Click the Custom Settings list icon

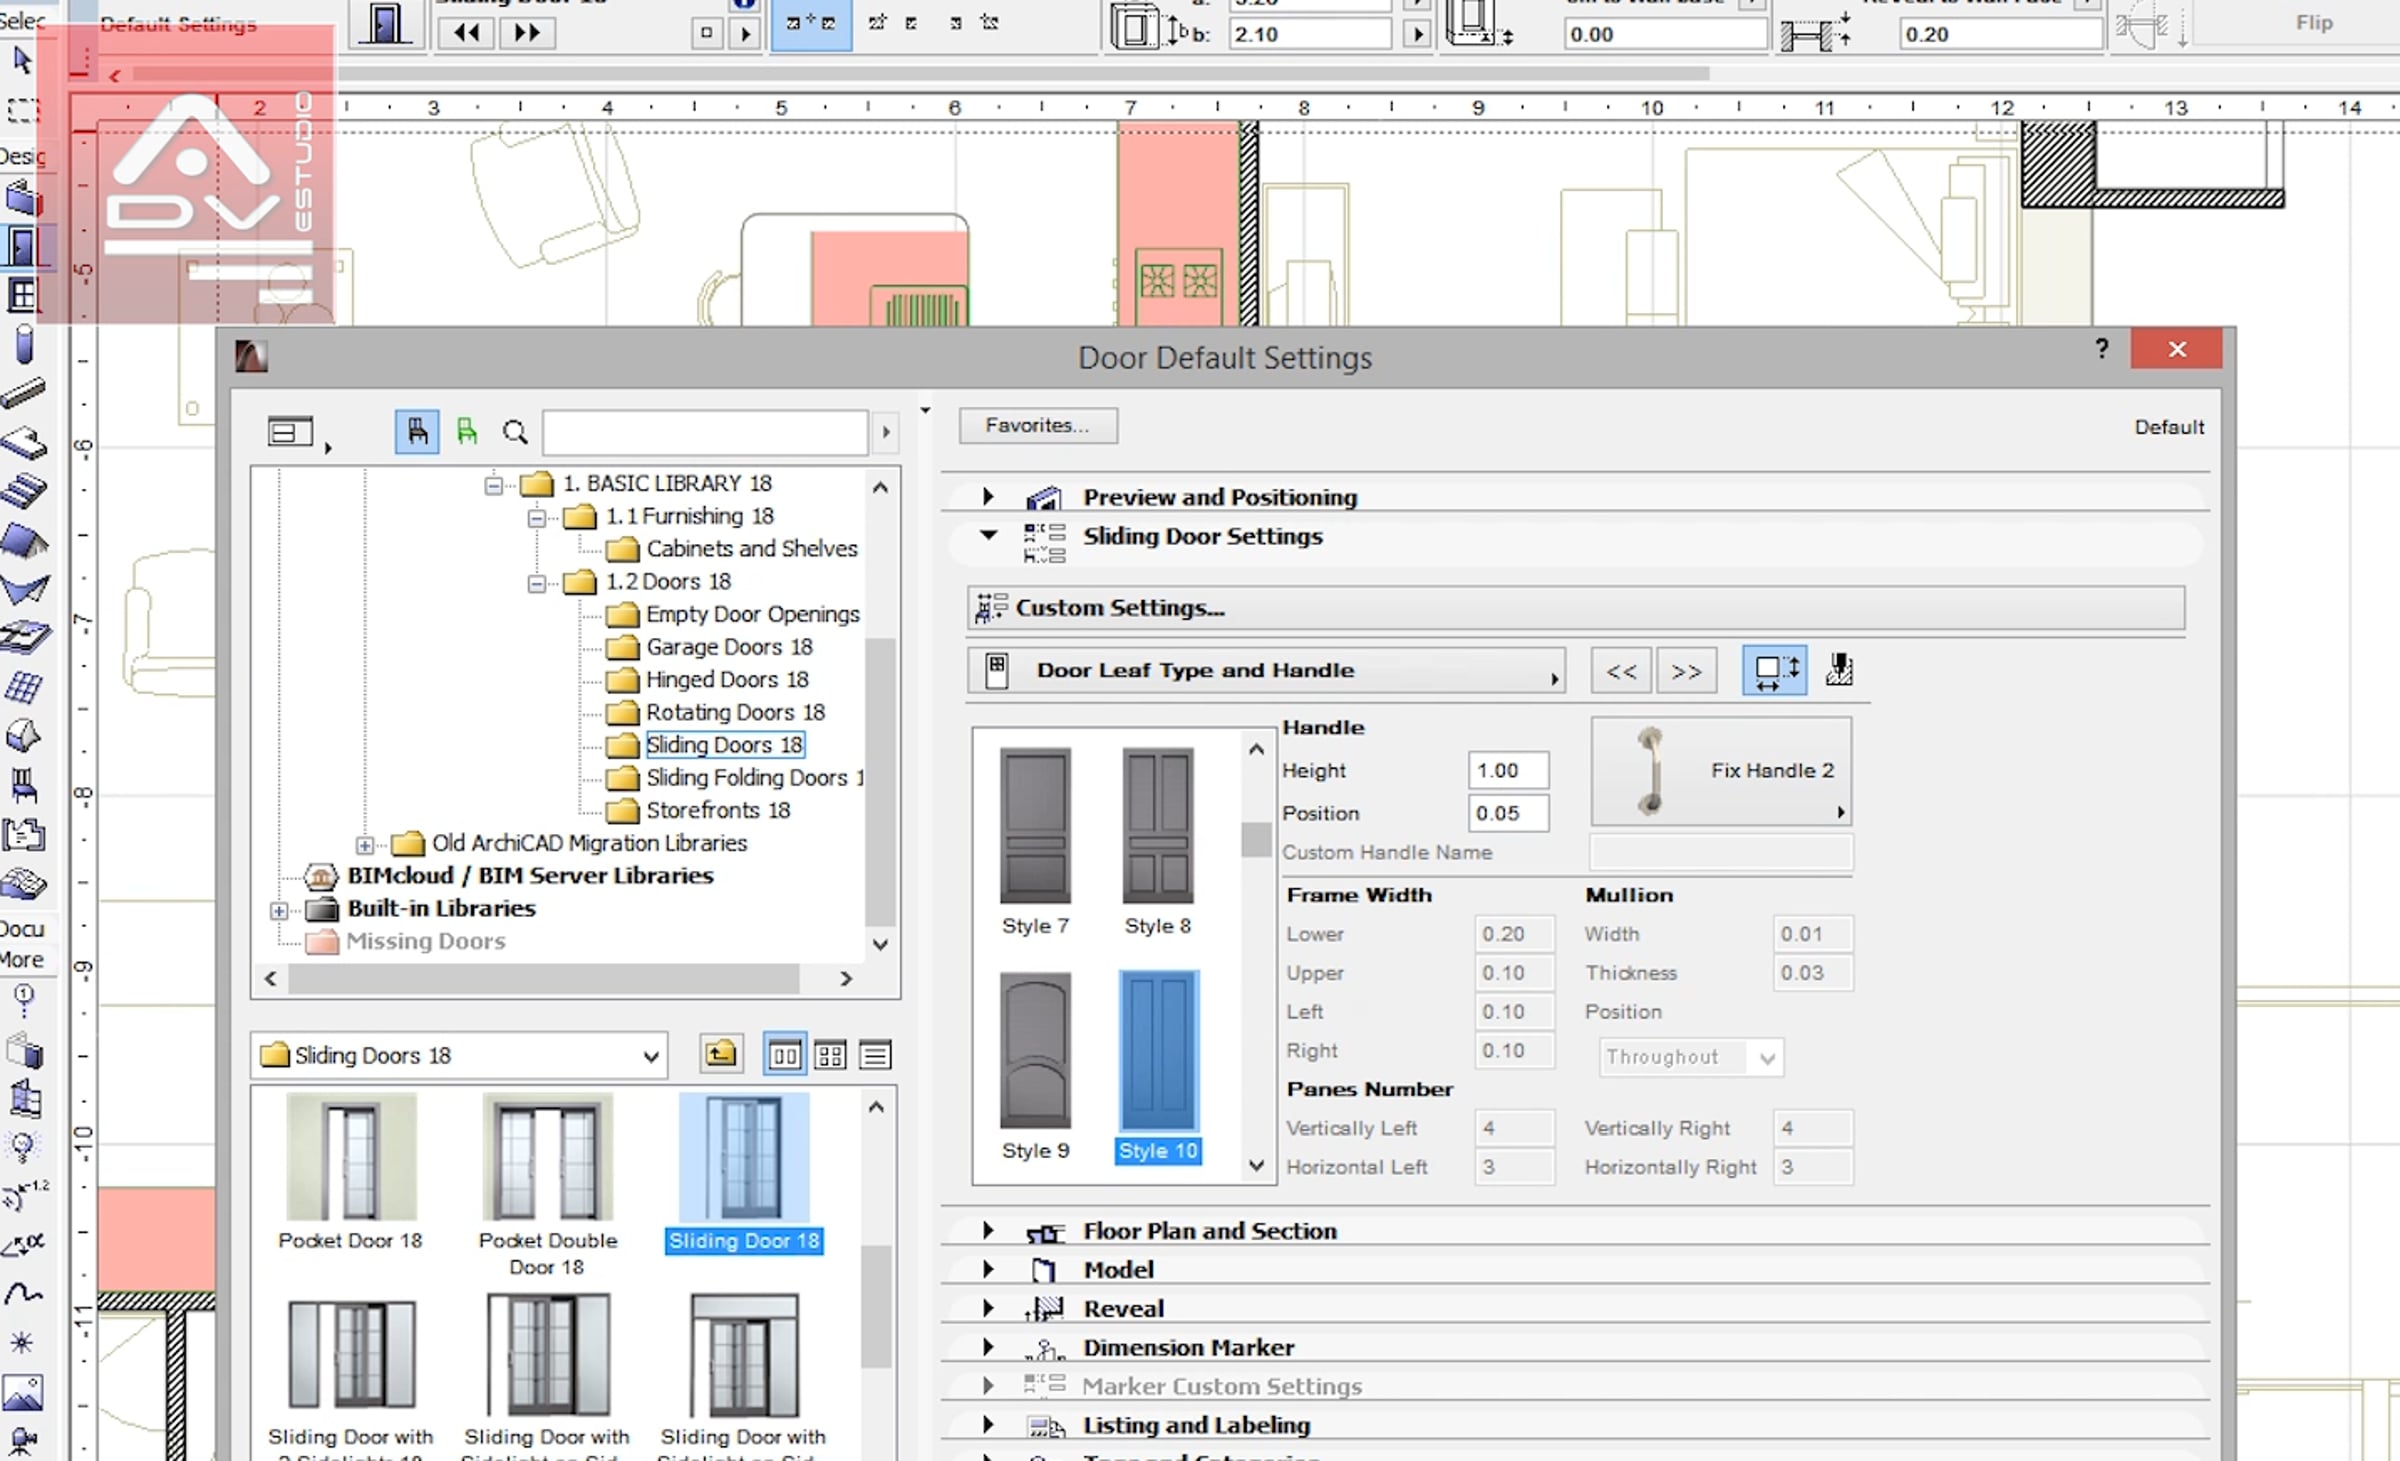click(x=990, y=608)
